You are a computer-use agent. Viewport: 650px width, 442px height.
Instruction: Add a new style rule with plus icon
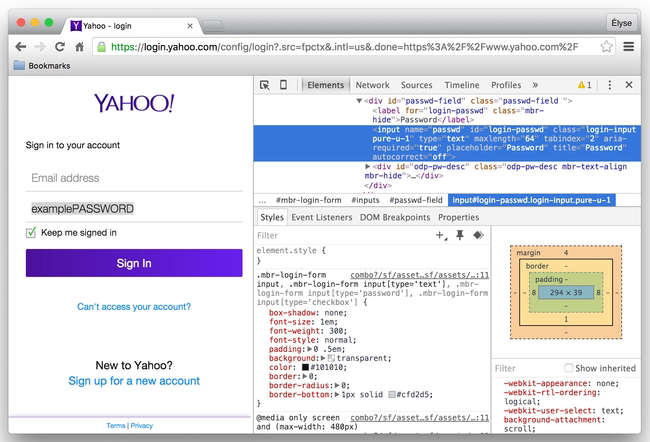pyautogui.click(x=441, y=236)
